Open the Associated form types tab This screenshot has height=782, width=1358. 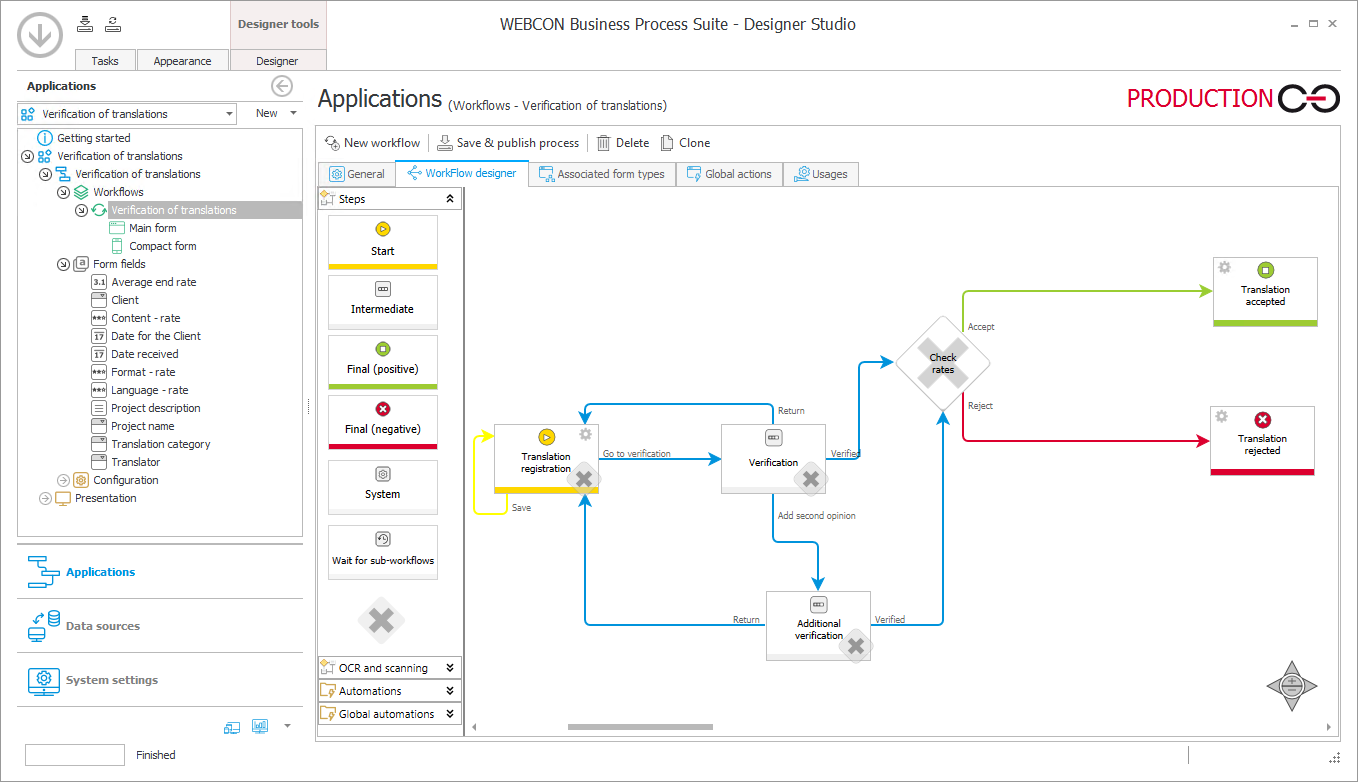[x=602, y=174]
